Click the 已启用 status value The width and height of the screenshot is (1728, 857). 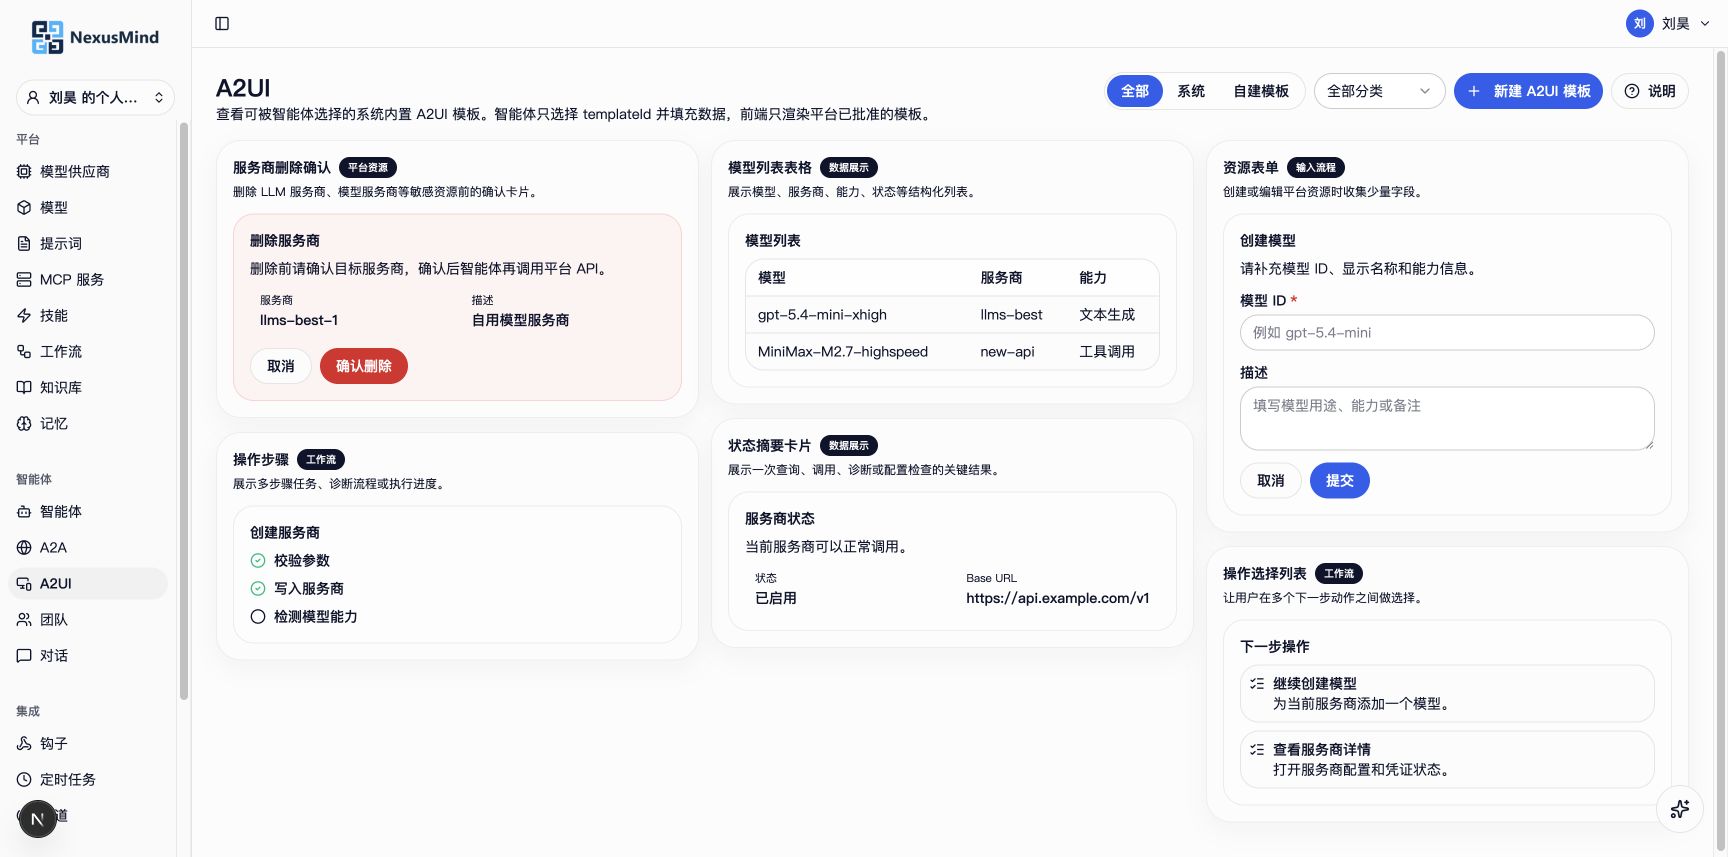click(776, 598)
